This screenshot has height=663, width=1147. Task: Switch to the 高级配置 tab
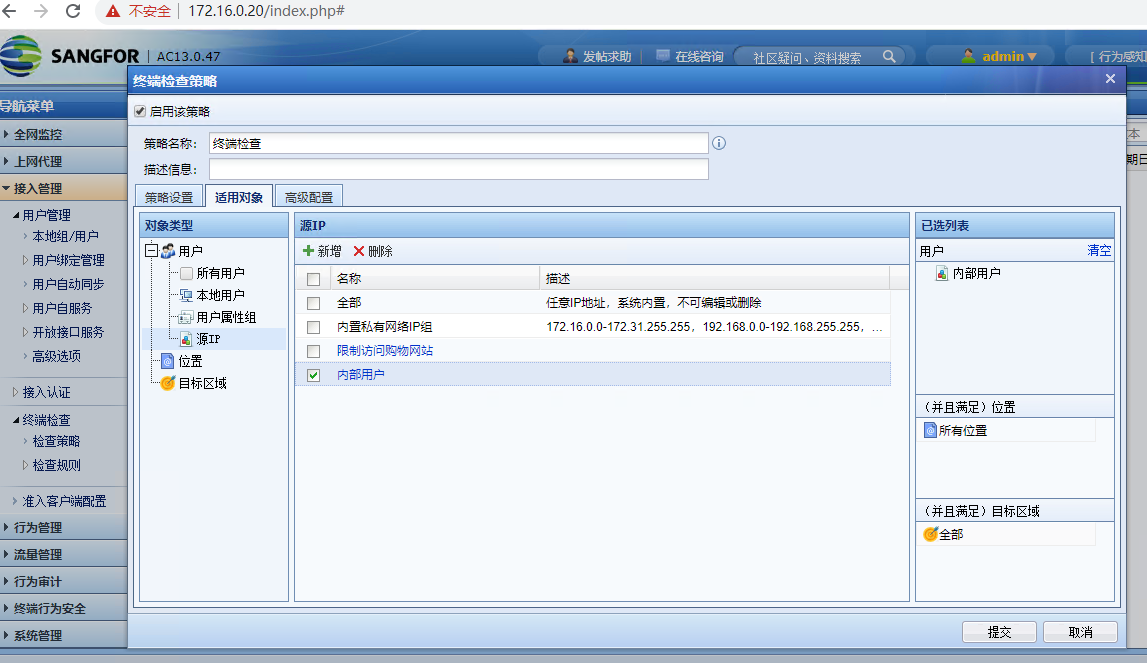point(309,197)
